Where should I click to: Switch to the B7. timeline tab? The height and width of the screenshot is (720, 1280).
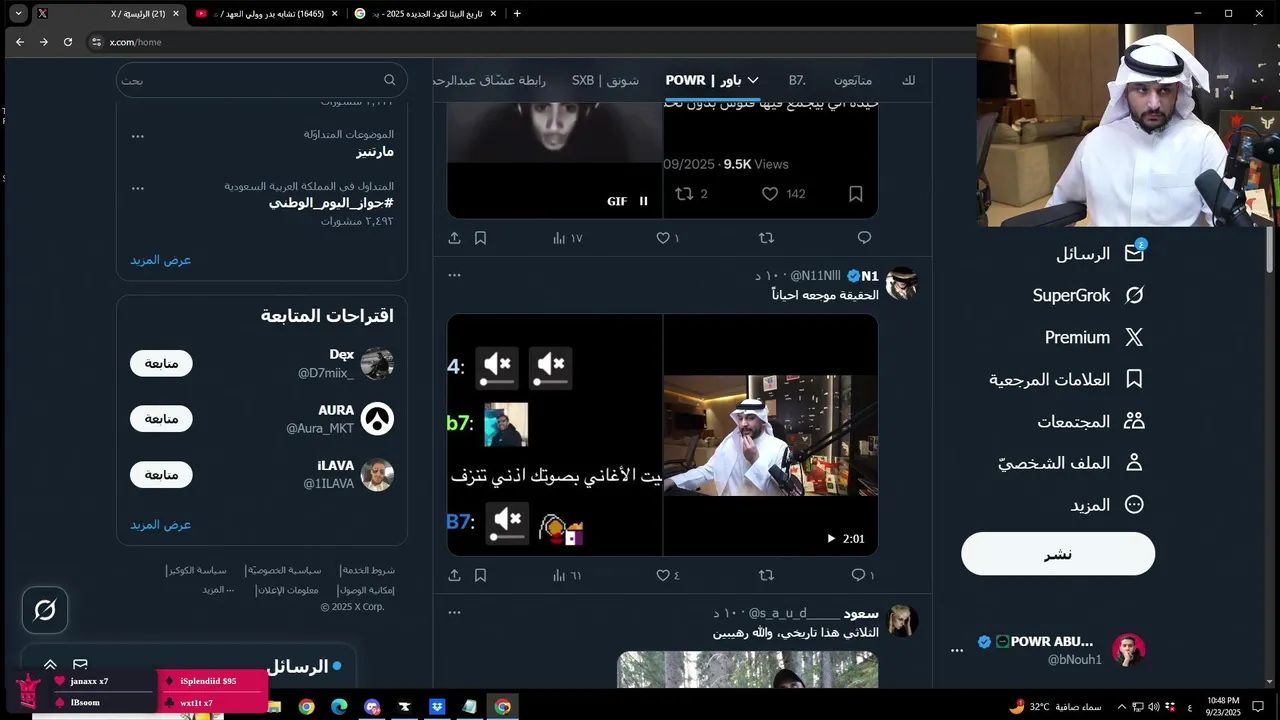click(797, 80)
